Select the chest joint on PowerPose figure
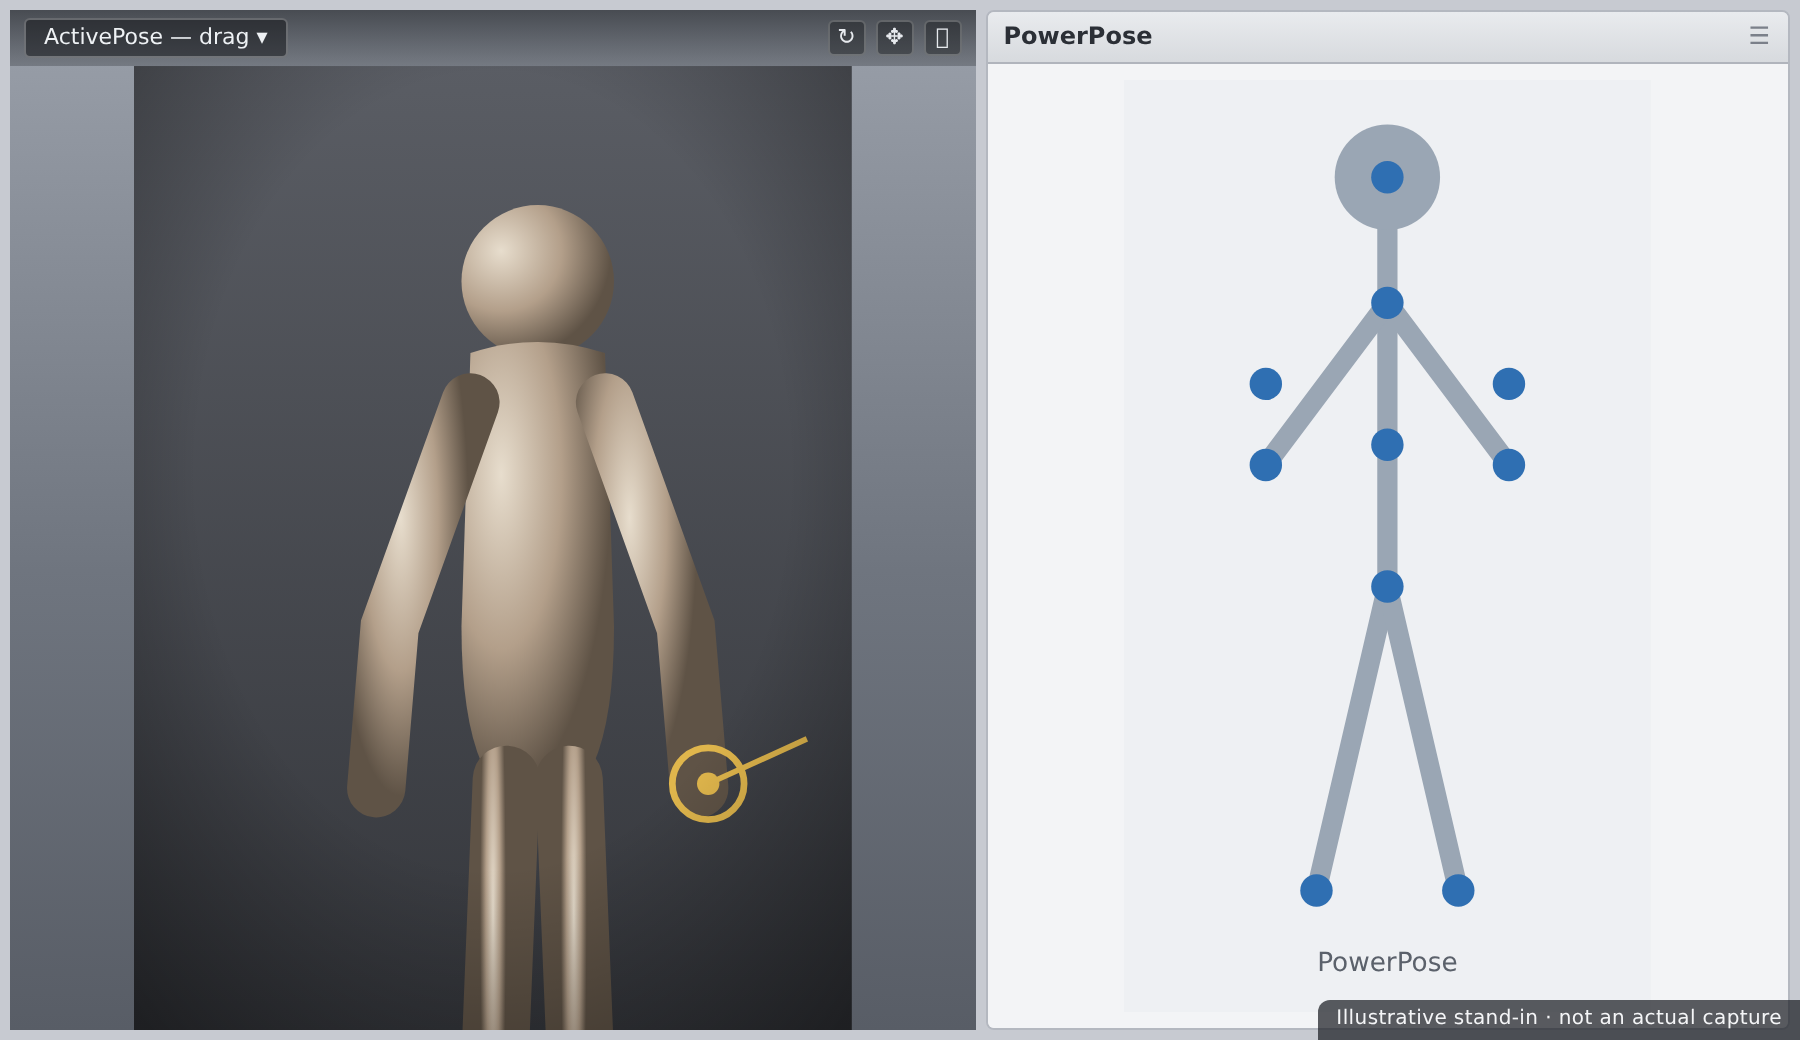This screenshot has height=1040, width=1800. (x=1387, y=445)
